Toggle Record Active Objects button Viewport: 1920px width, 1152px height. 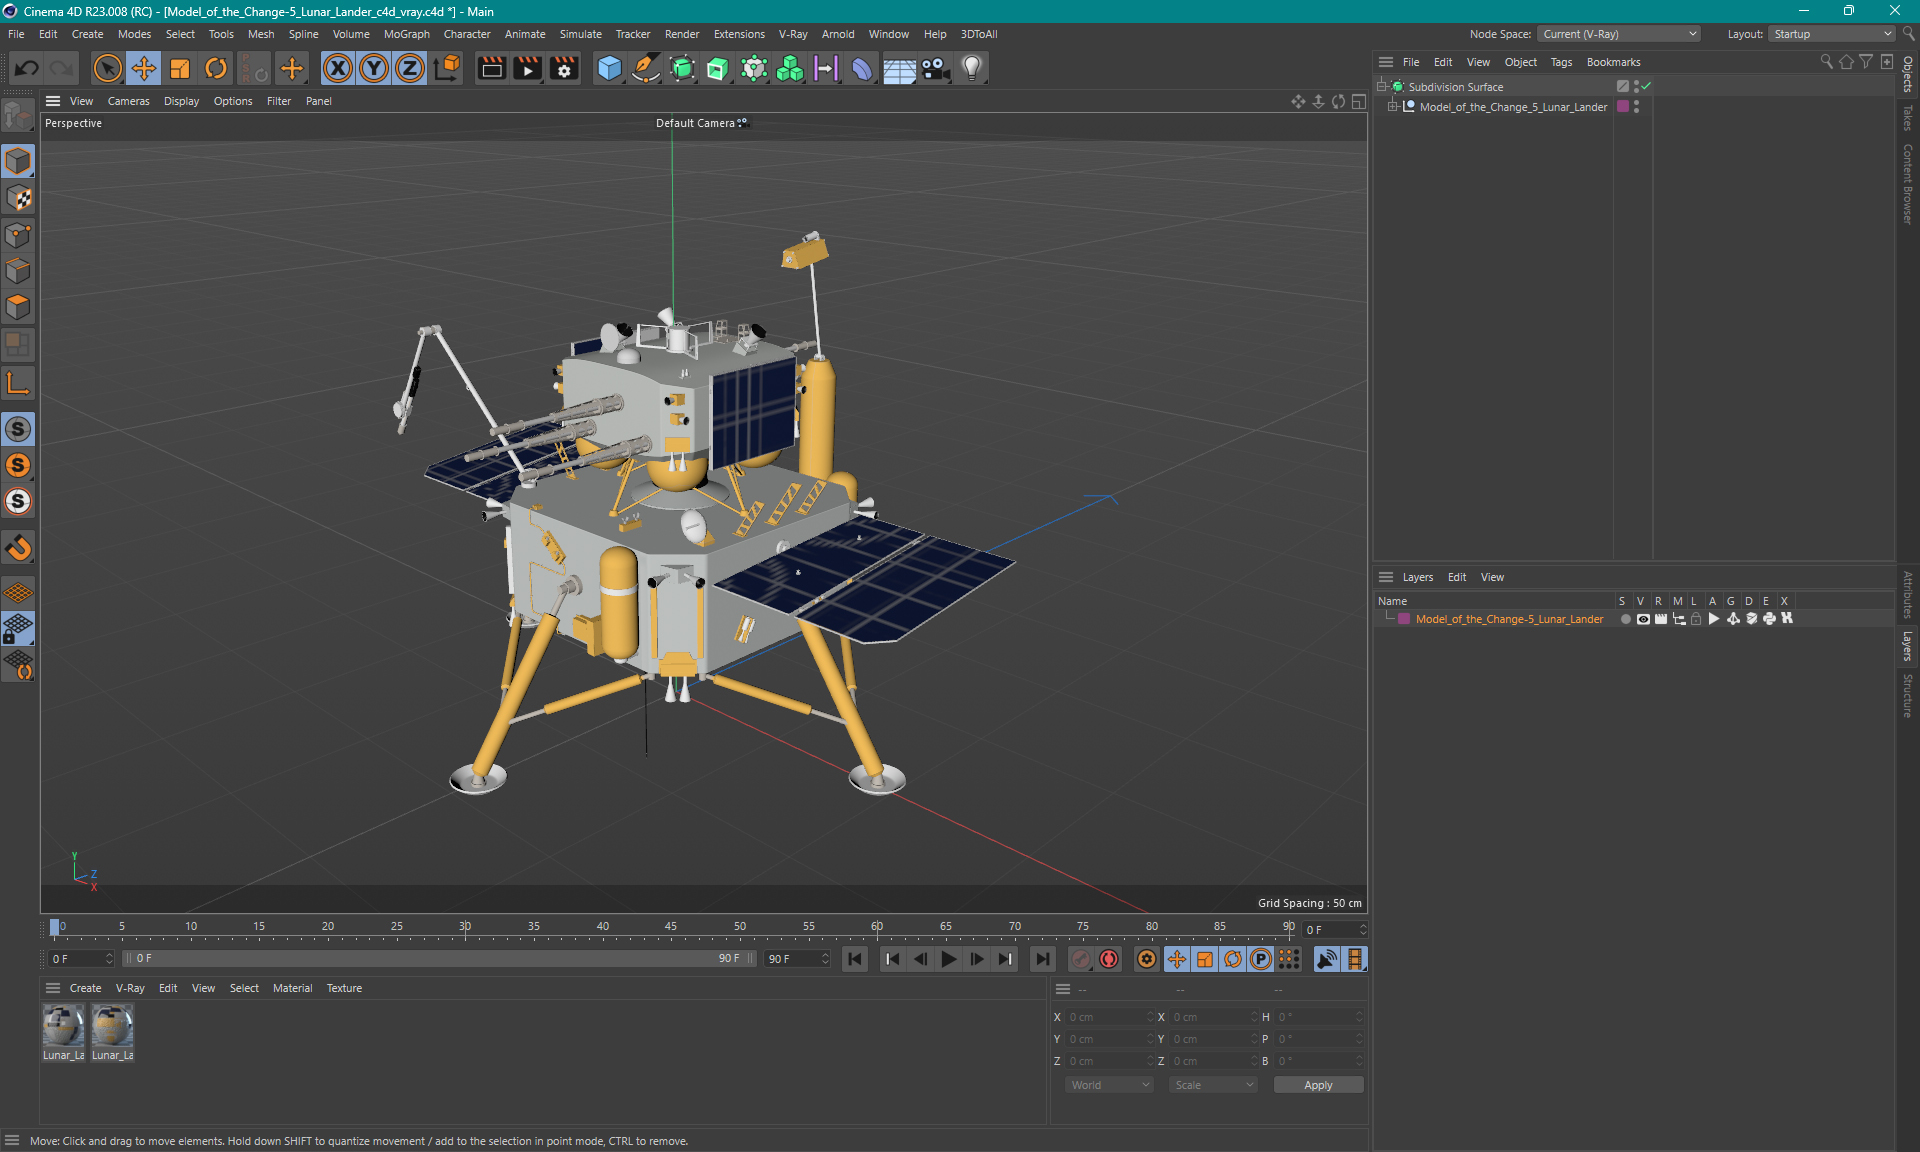point(1081,959)
